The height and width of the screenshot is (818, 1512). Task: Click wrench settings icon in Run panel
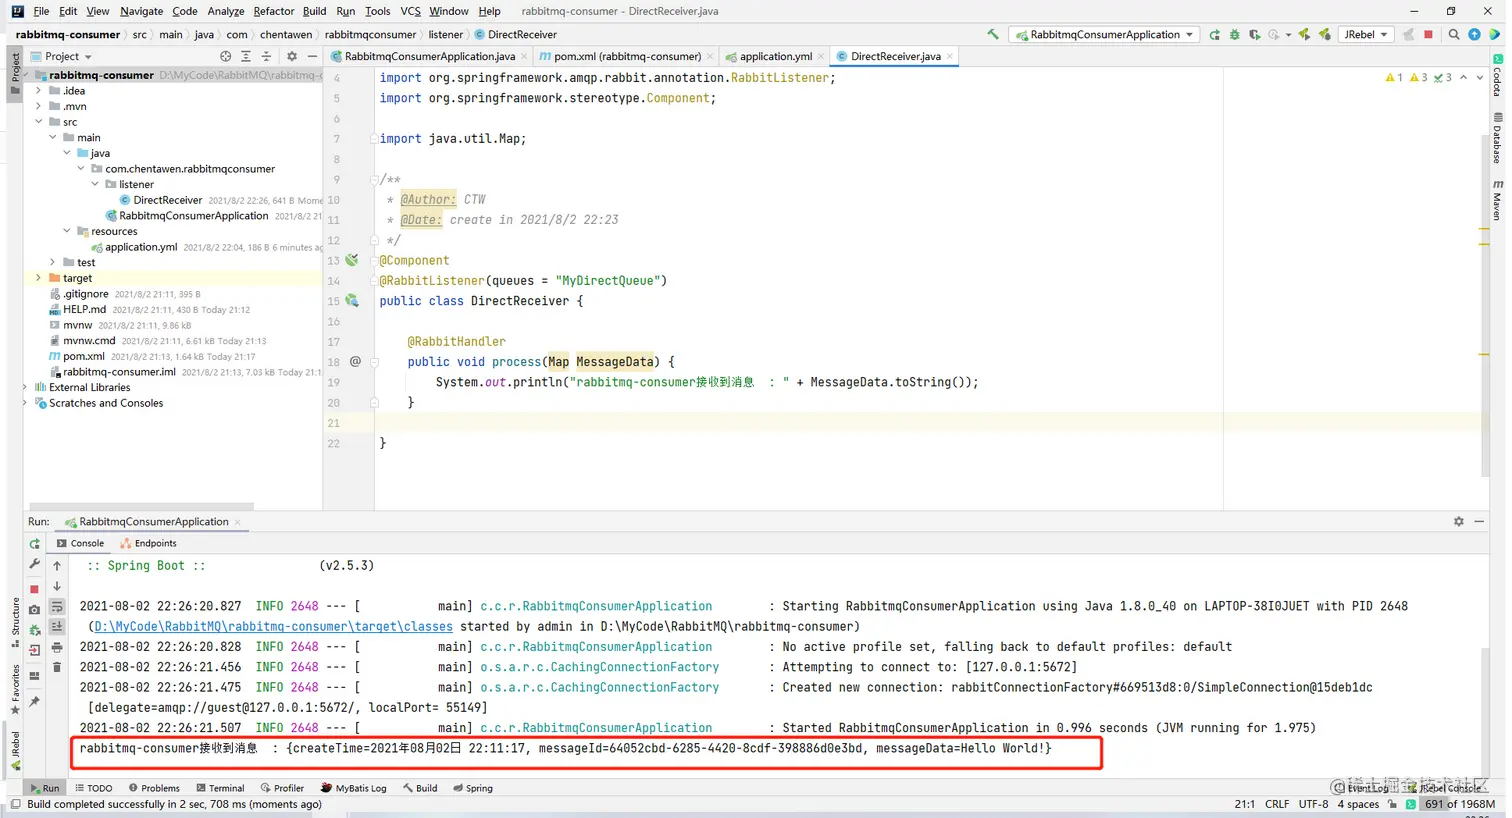[x=35, y=565]
